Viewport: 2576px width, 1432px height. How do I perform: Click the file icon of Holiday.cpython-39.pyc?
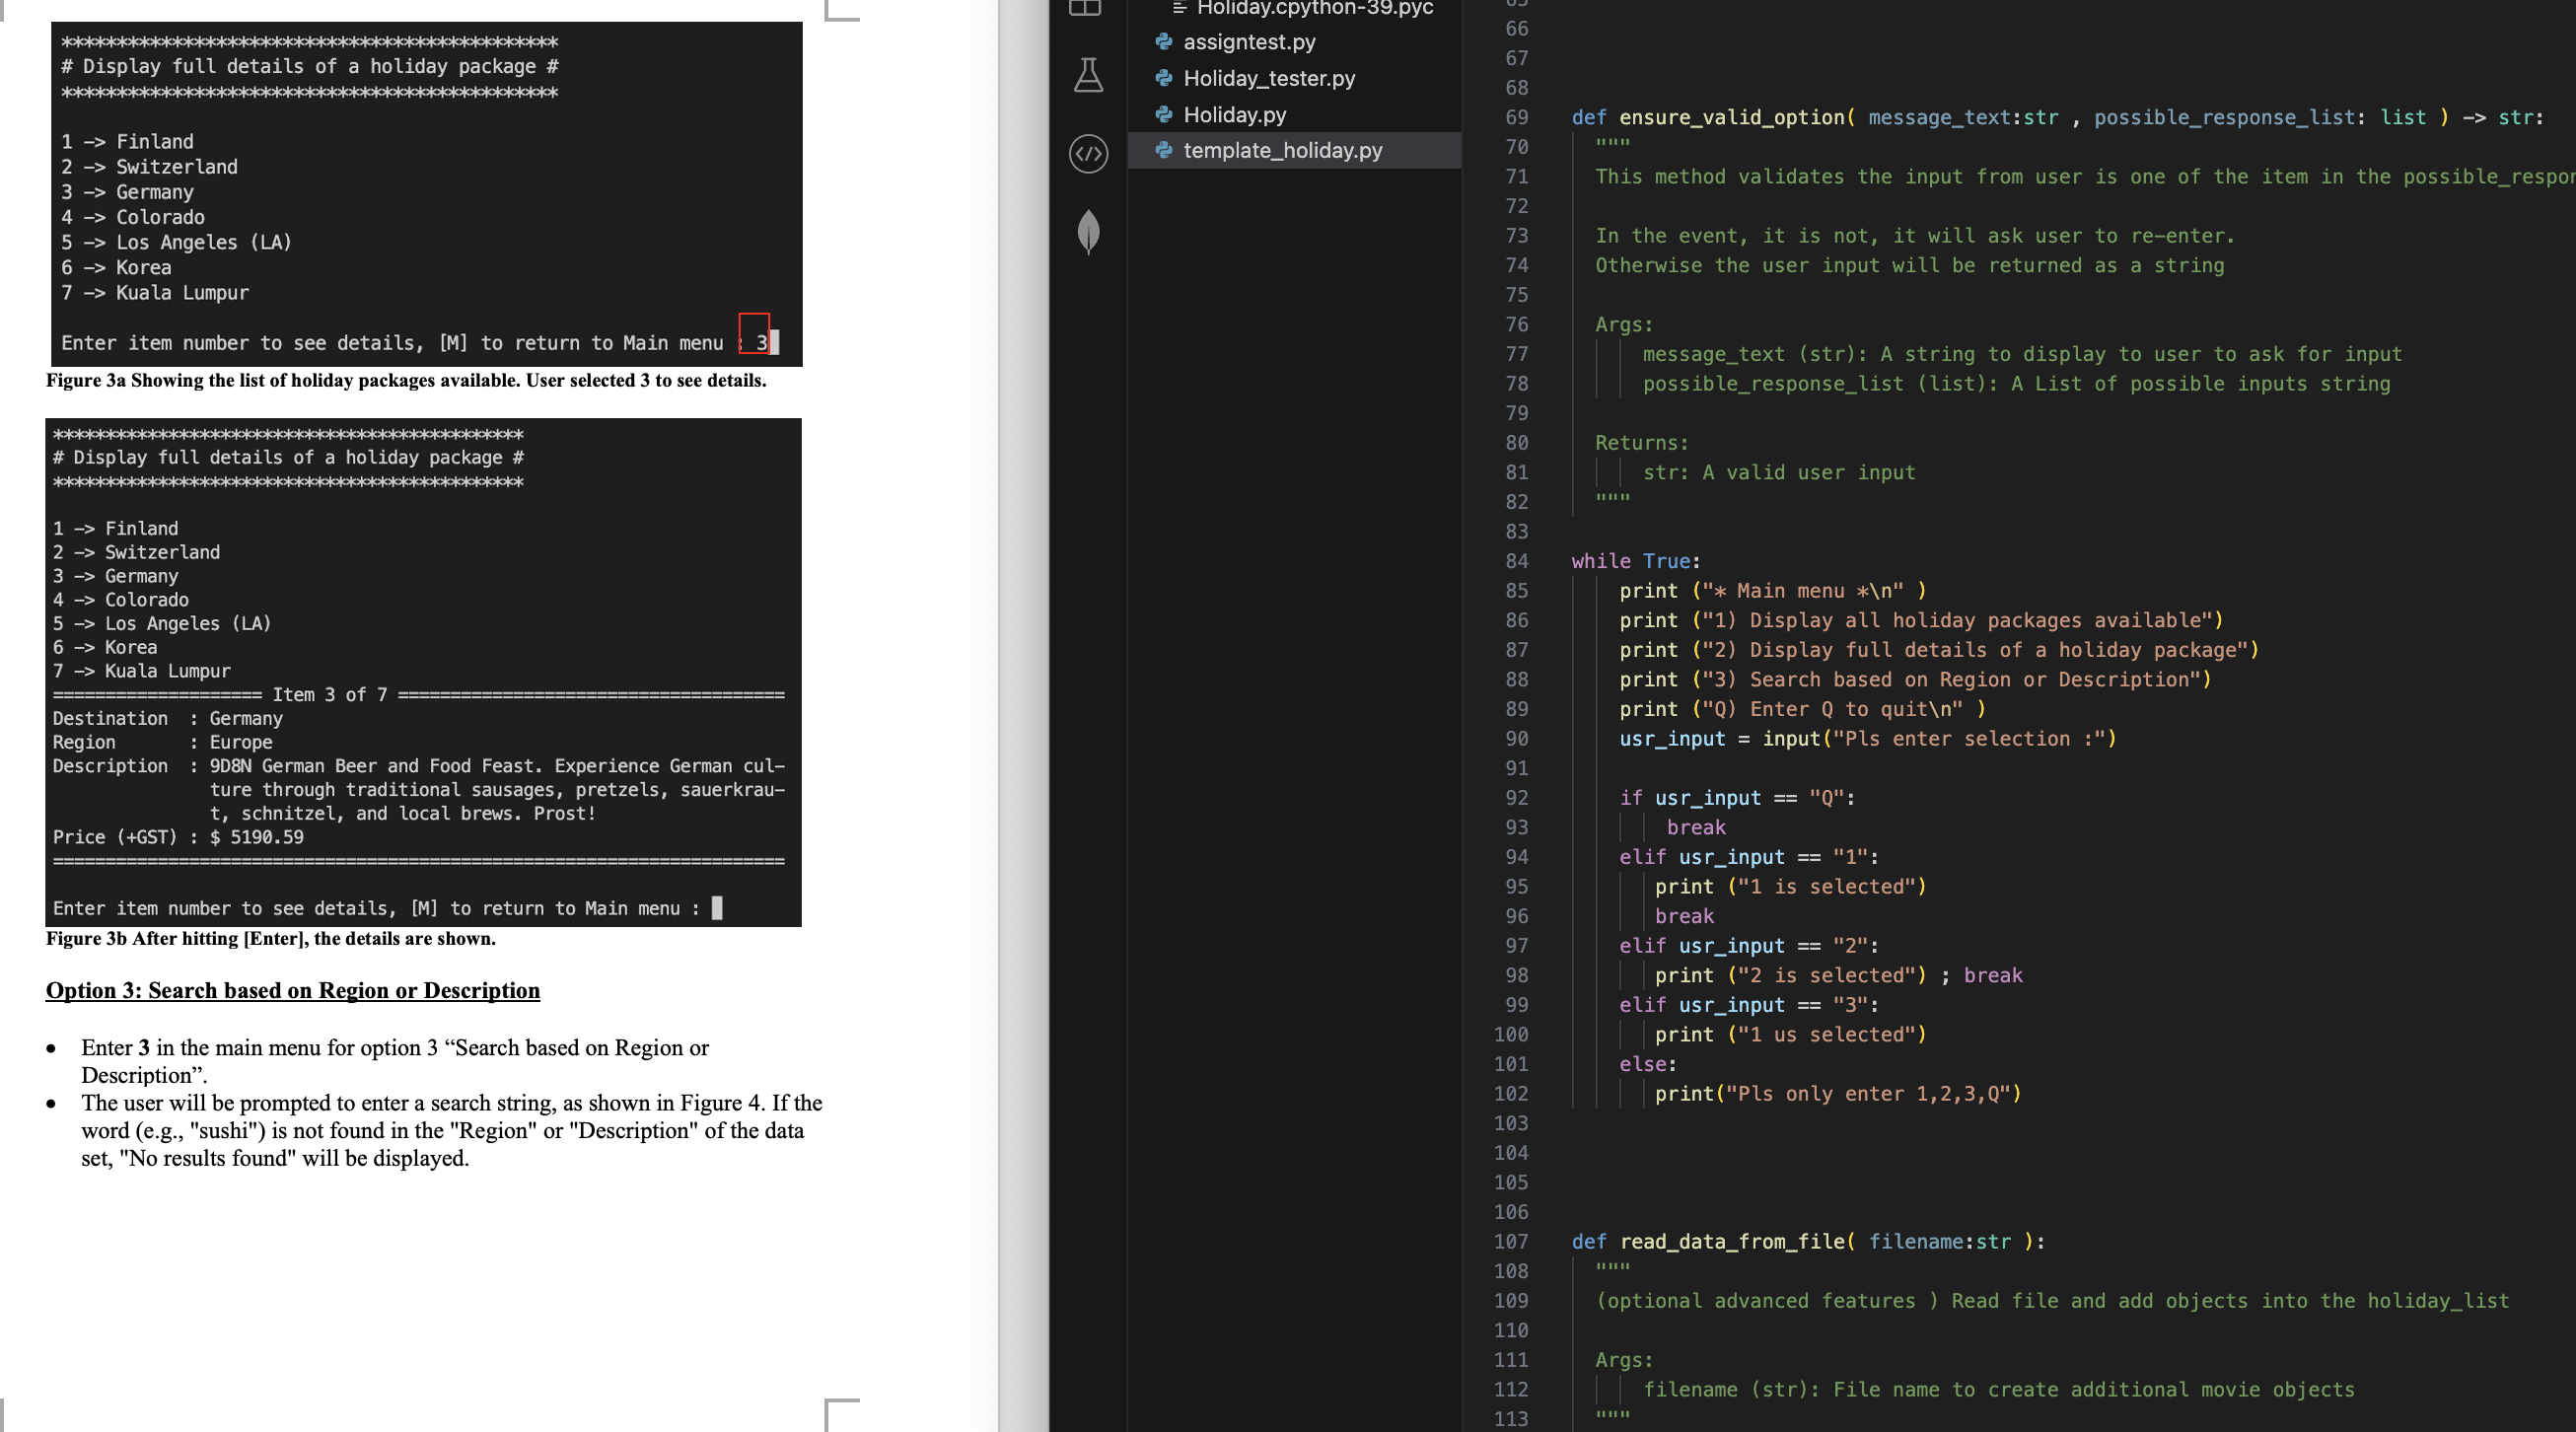coord(1180,8)
